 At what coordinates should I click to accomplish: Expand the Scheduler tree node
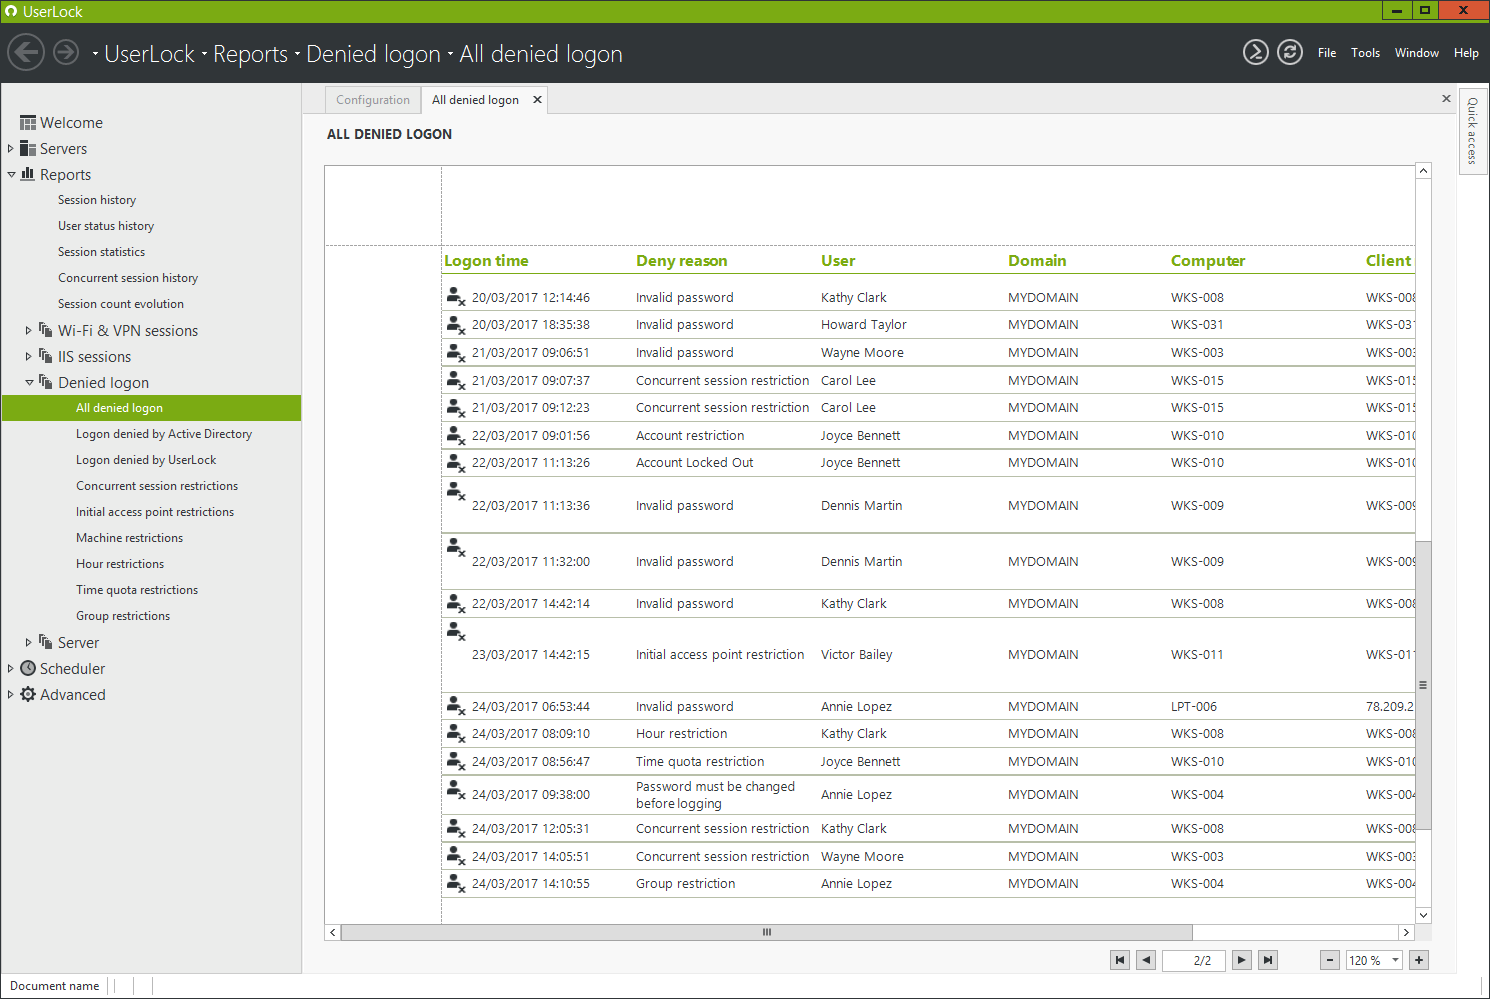[10, 668]
